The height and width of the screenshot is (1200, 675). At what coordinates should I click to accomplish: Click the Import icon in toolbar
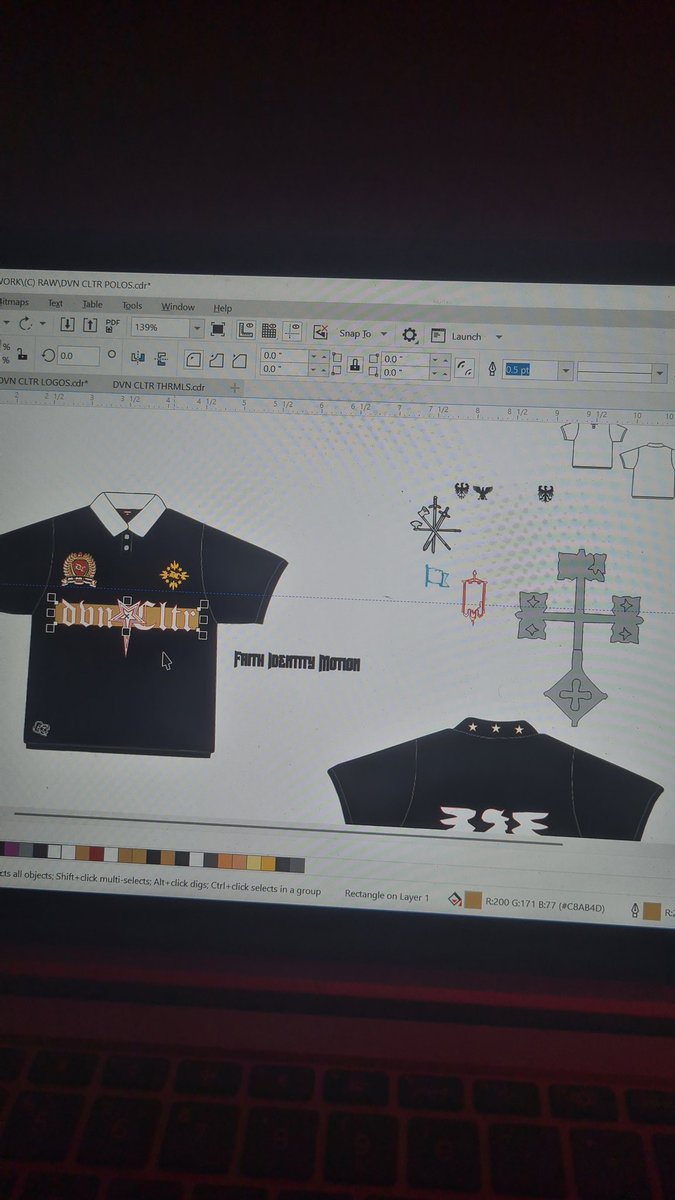click(67, 325)
